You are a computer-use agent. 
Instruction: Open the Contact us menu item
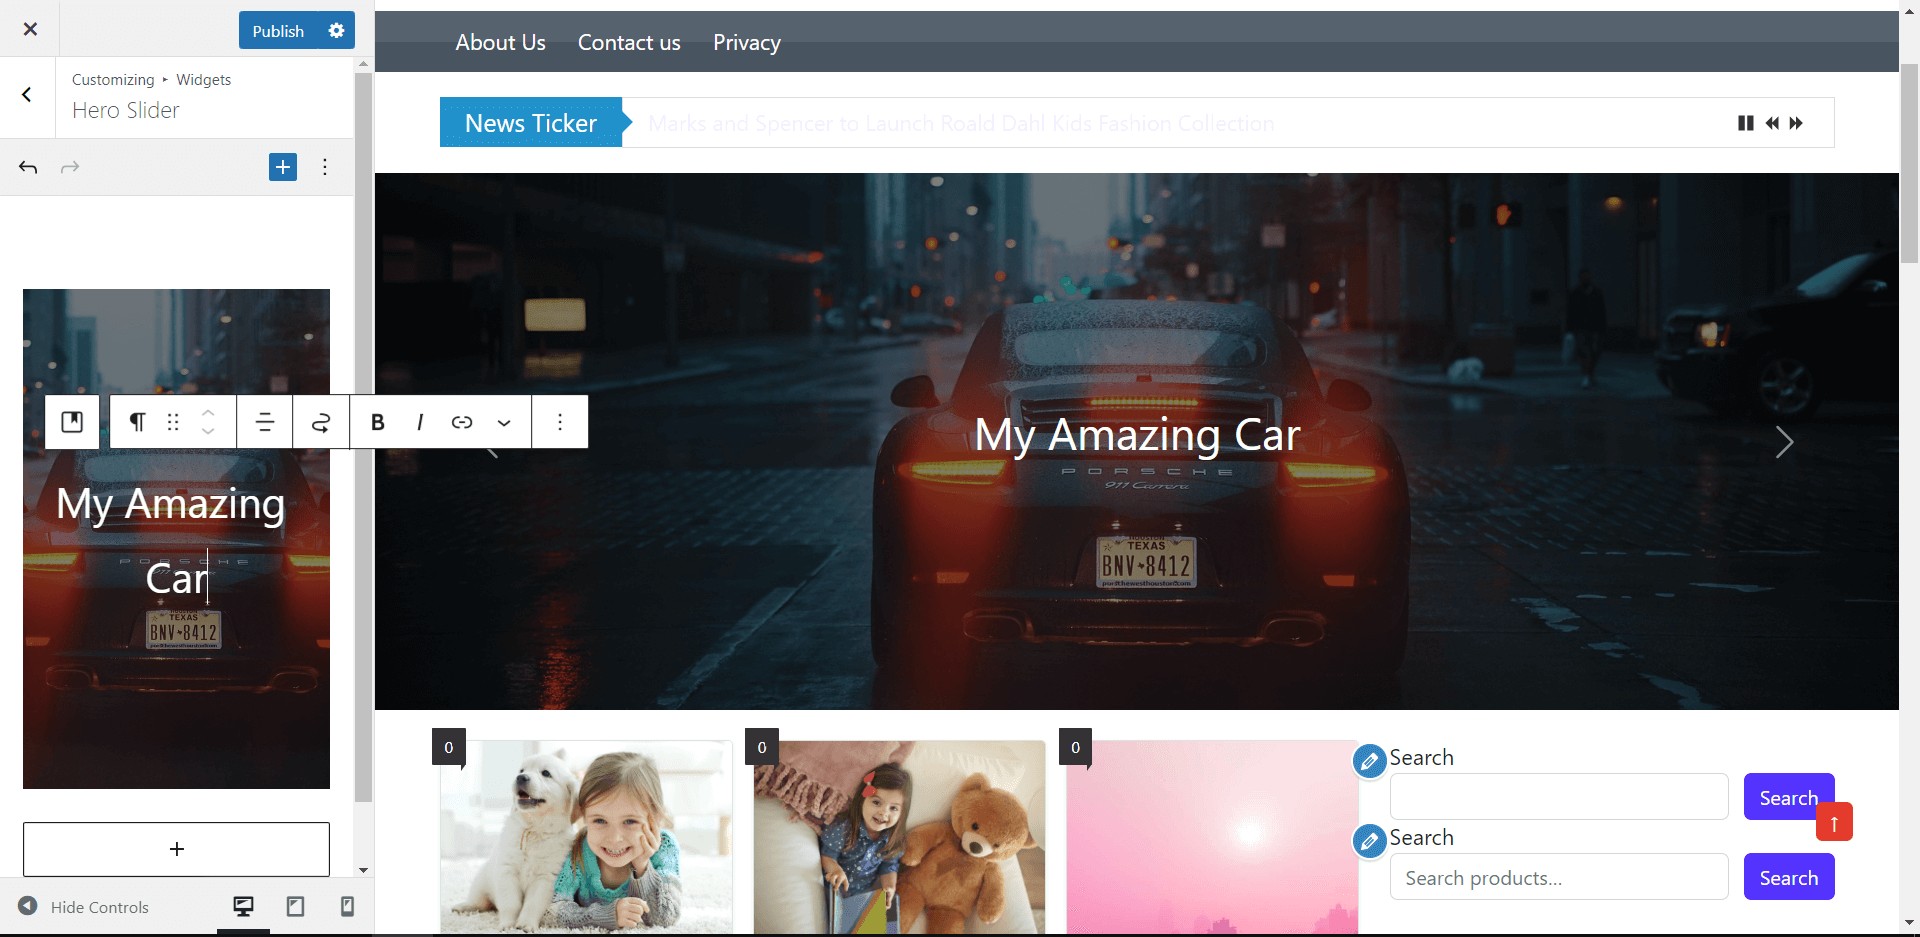click(x=629, y=42)
